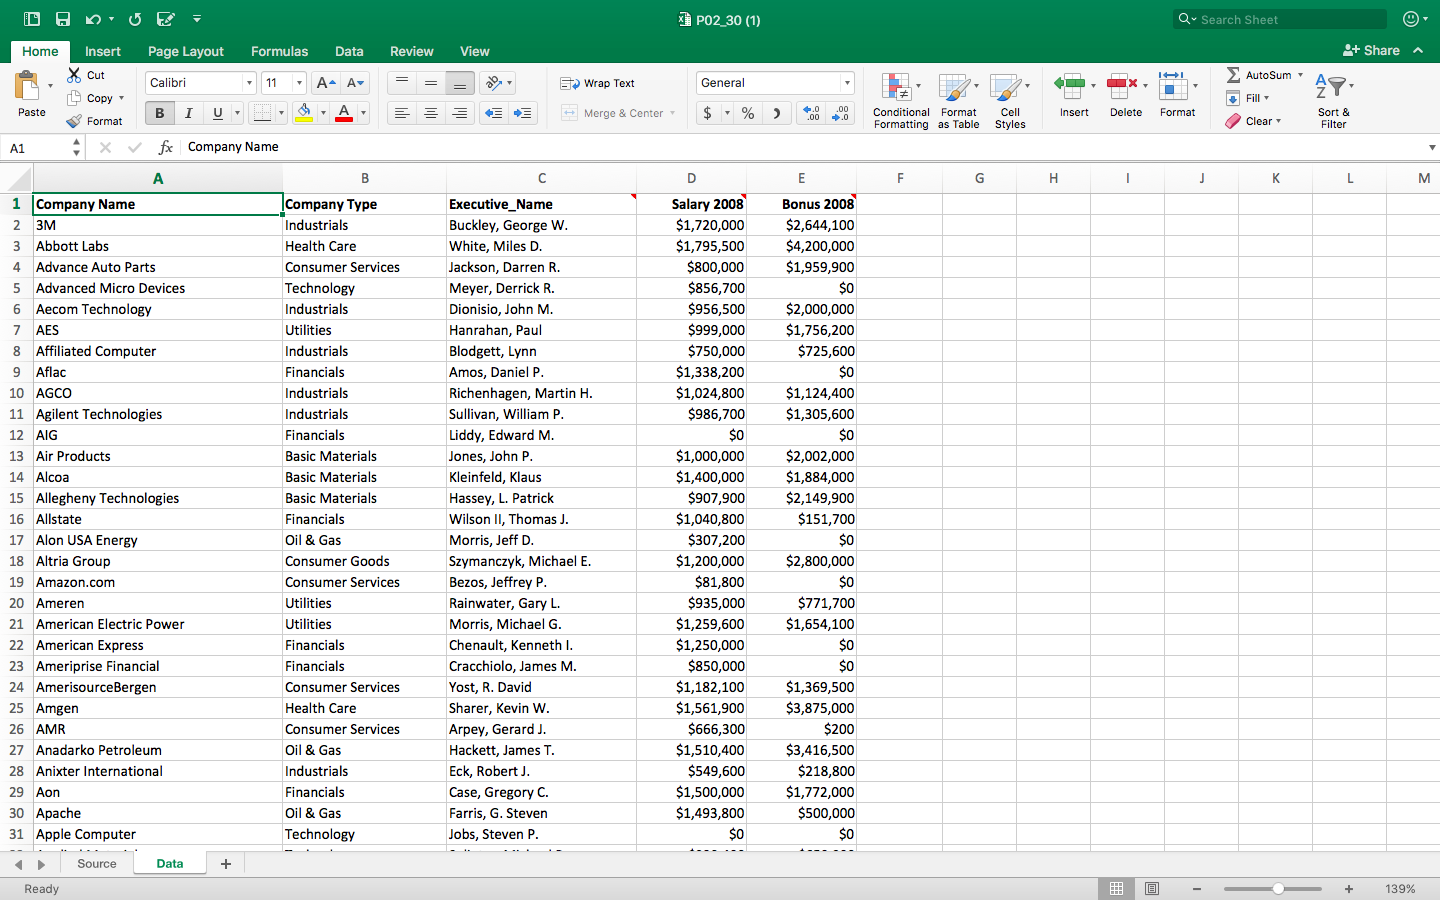Click the Save icon in title bar
1440x900 pixels.
point(63,19)
